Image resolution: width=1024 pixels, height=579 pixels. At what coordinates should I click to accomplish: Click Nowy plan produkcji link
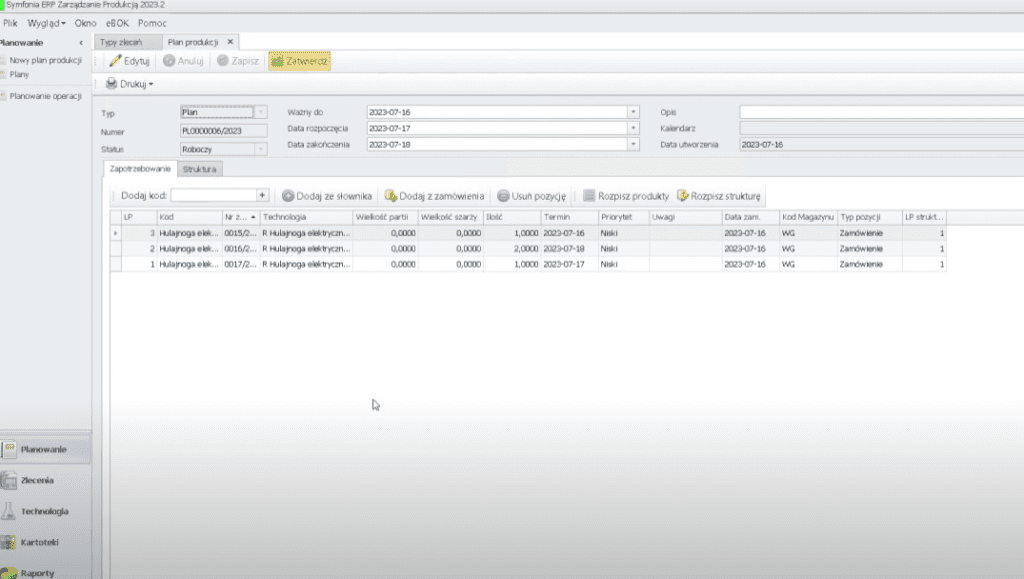(x=44, y=60)
